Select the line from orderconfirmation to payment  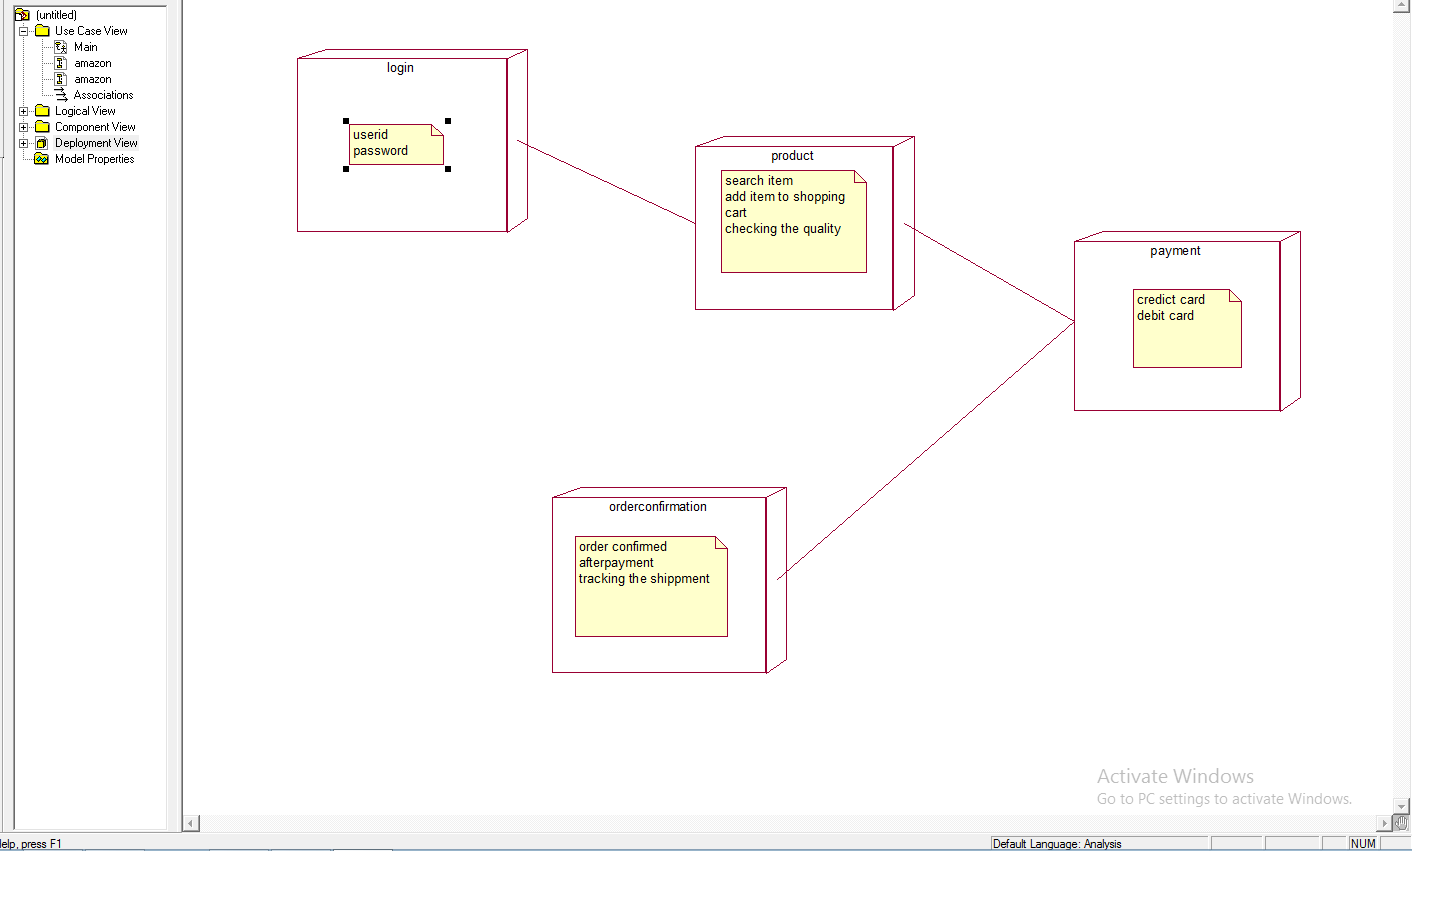pos(926,450)
